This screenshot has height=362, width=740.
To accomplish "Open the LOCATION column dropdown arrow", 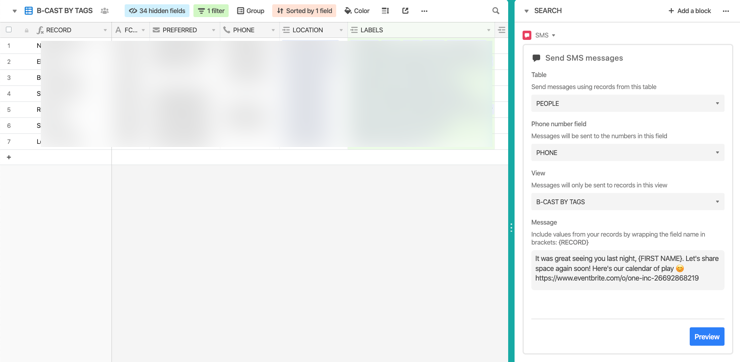I will pyautogui.click(x=341, y=30).
